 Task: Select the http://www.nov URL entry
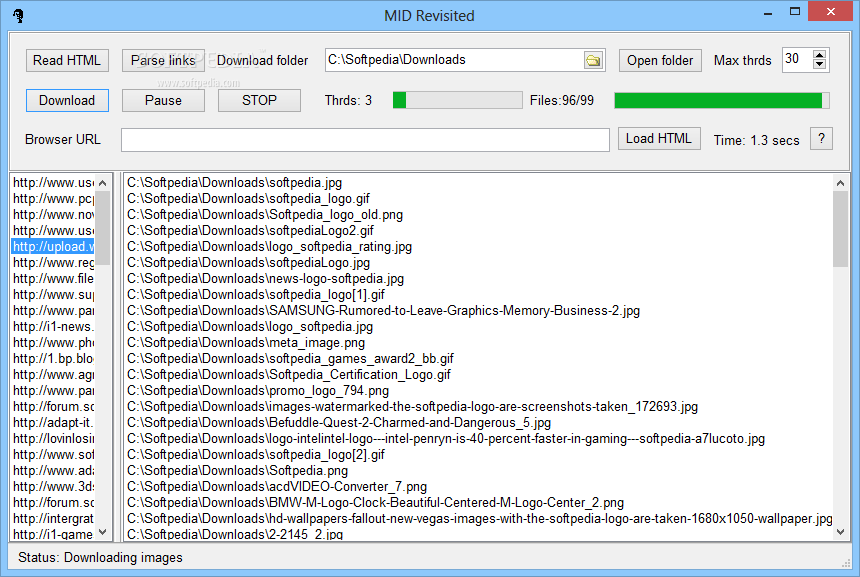pos(53,215)
